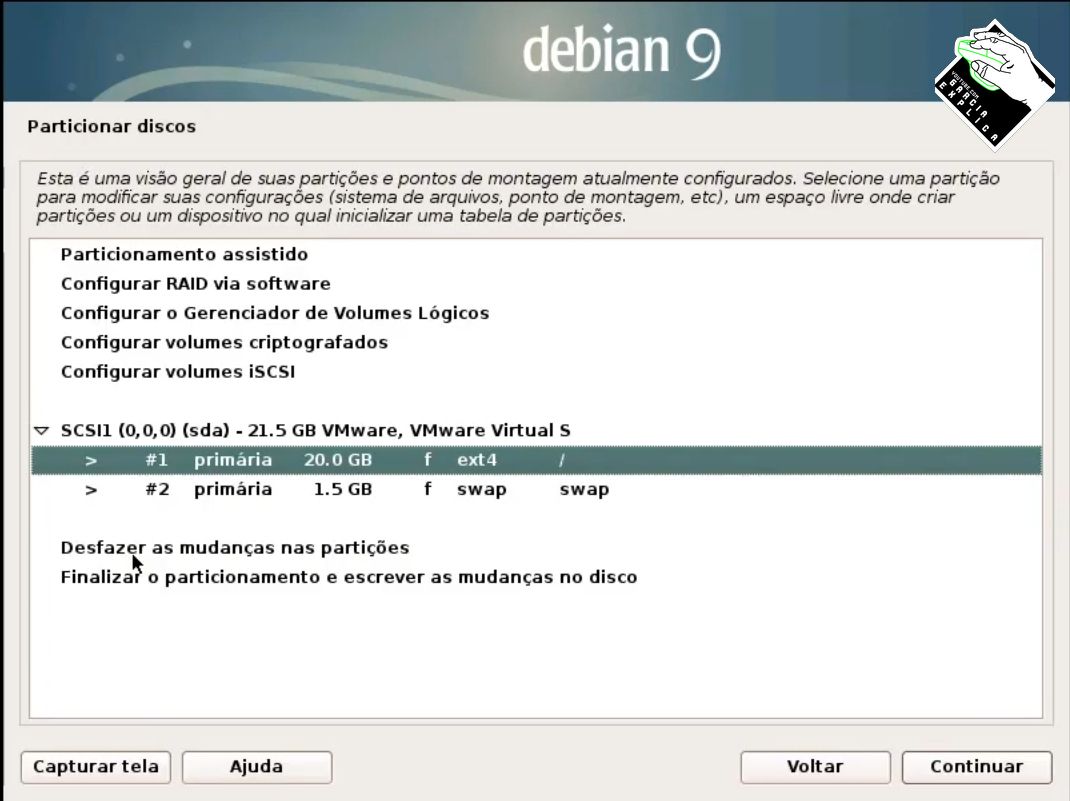Screen dimensions: 1070x801
Task: Collapse the SCSI1 (sda) disk tree
Action: [42, 431]
